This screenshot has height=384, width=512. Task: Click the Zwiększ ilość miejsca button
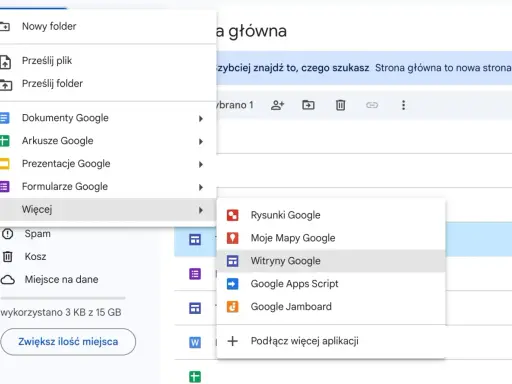pyautogui.click(x=68, y=342)
